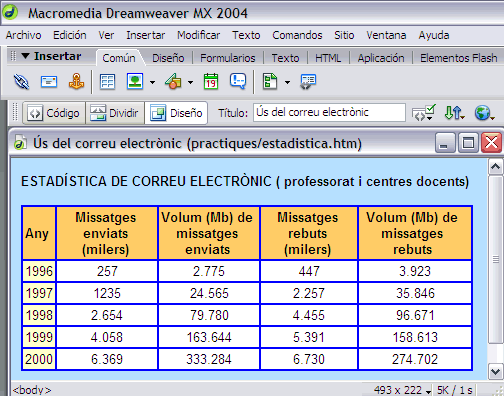Maximize the estadistica.htm document window
504x396 pixels.
point(468,143)
